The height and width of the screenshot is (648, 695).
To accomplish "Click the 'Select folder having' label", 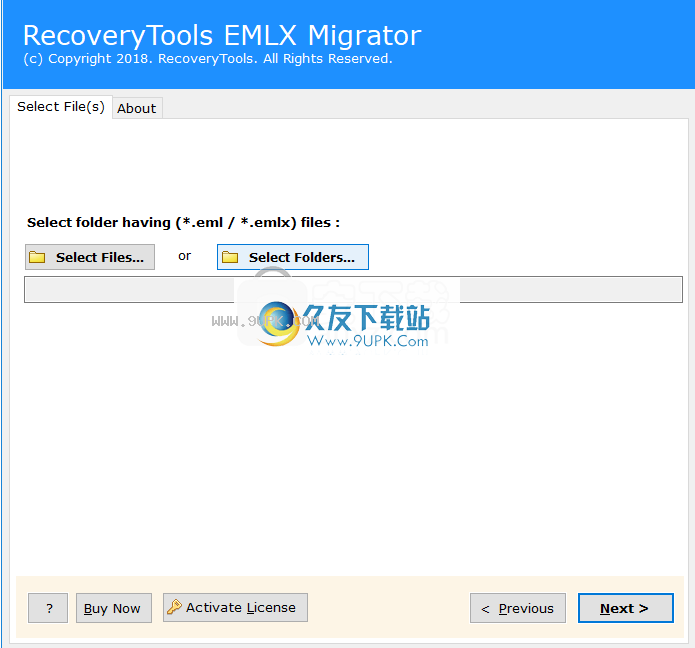I will (183, 223).
